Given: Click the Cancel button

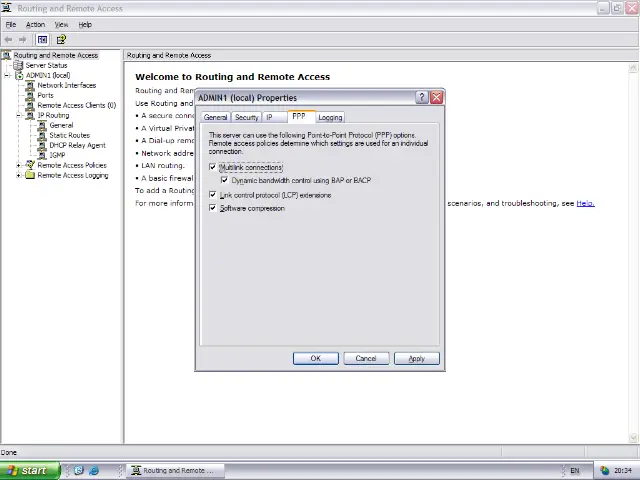Looking at the screenshot, I should (x=366, y=358).
